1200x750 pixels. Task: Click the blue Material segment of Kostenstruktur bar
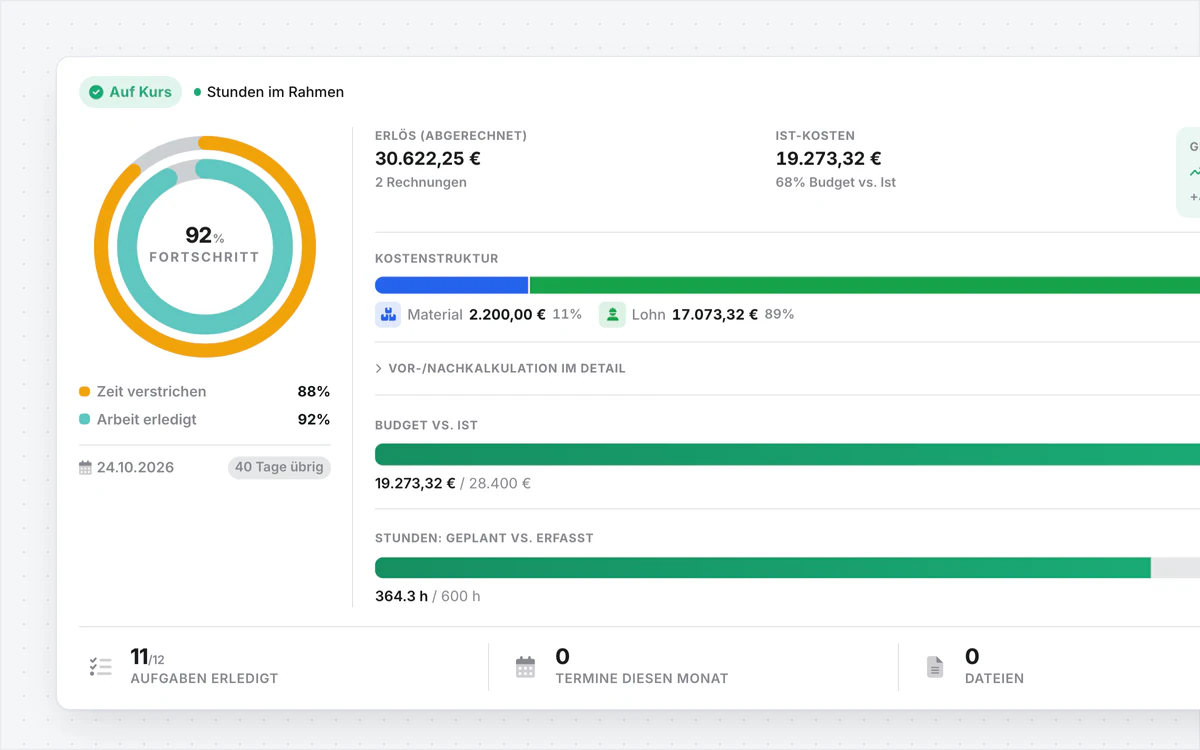pyautogui.click(x=452, y=285)
